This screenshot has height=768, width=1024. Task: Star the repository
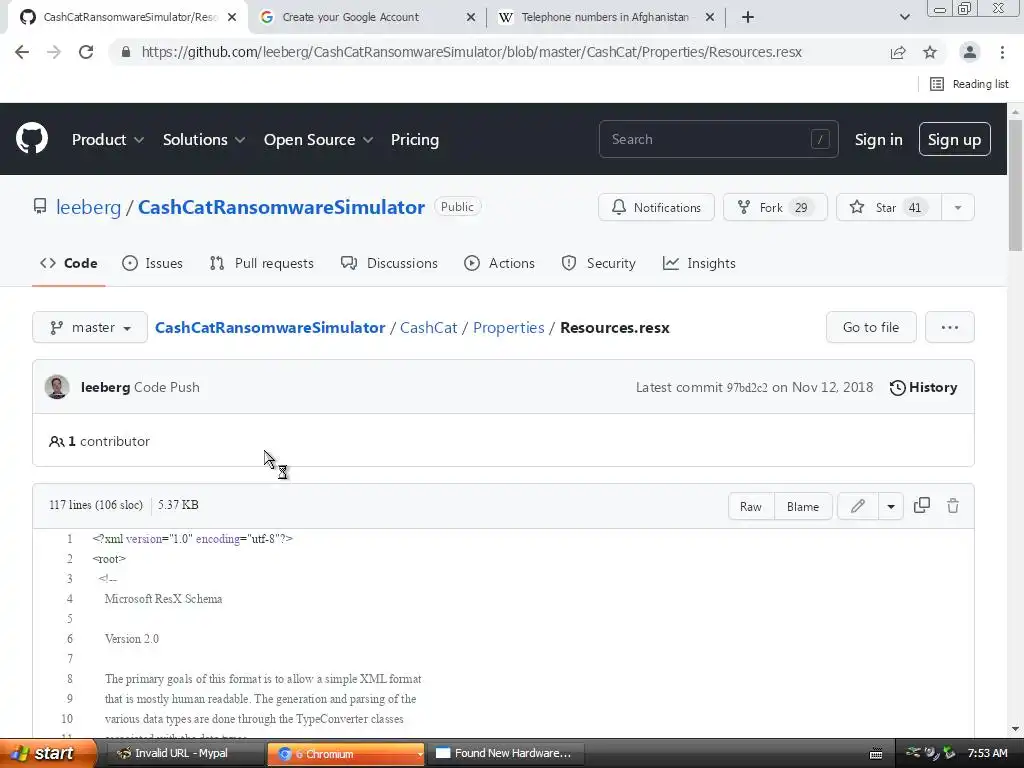point(888,208)
